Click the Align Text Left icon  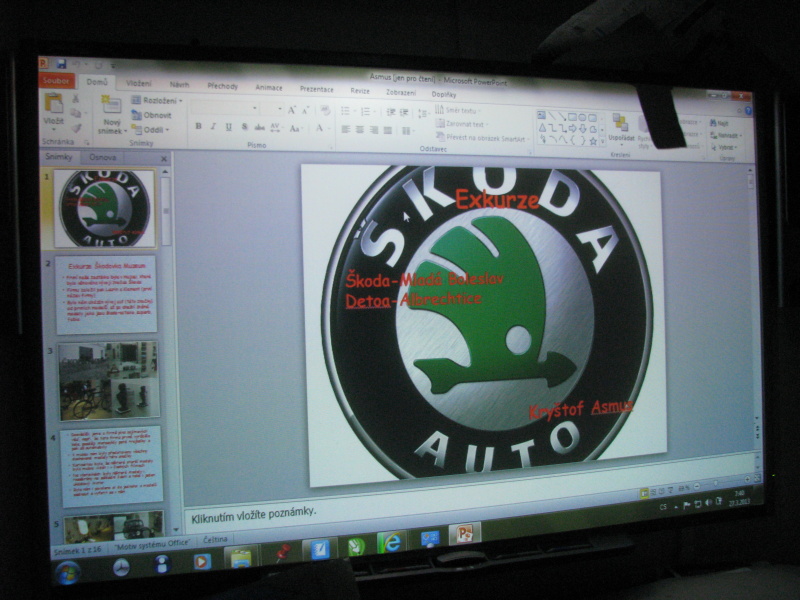346,130
